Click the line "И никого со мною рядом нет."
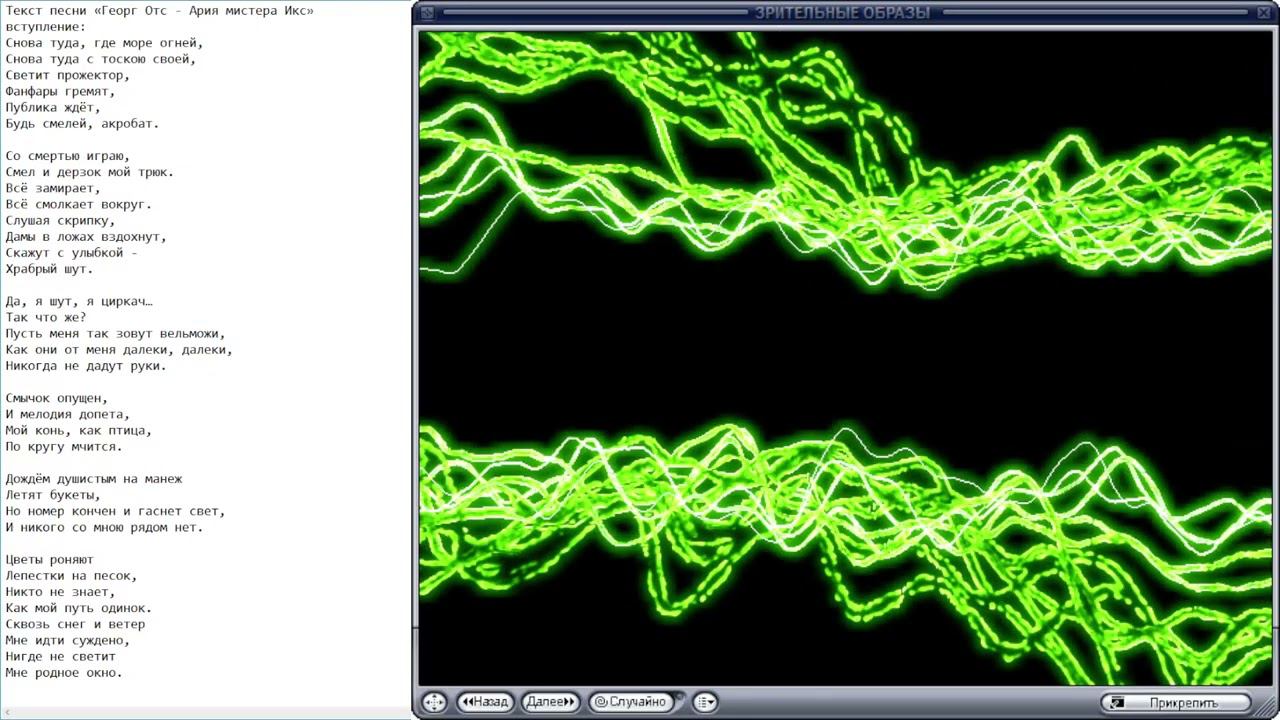This screenshot has height=720, width=1280. pos(105,527)
